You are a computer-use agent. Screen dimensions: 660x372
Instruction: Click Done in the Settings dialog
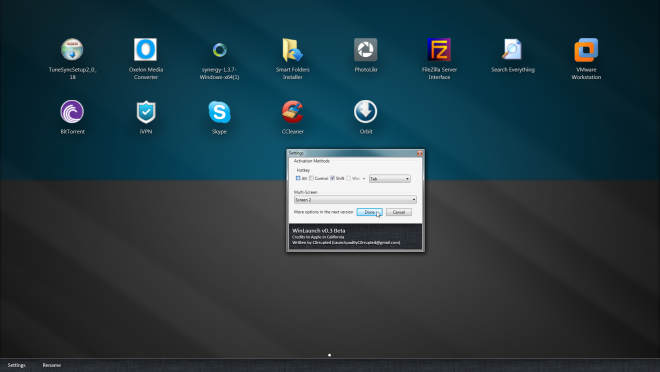click(x=370, y=212)
